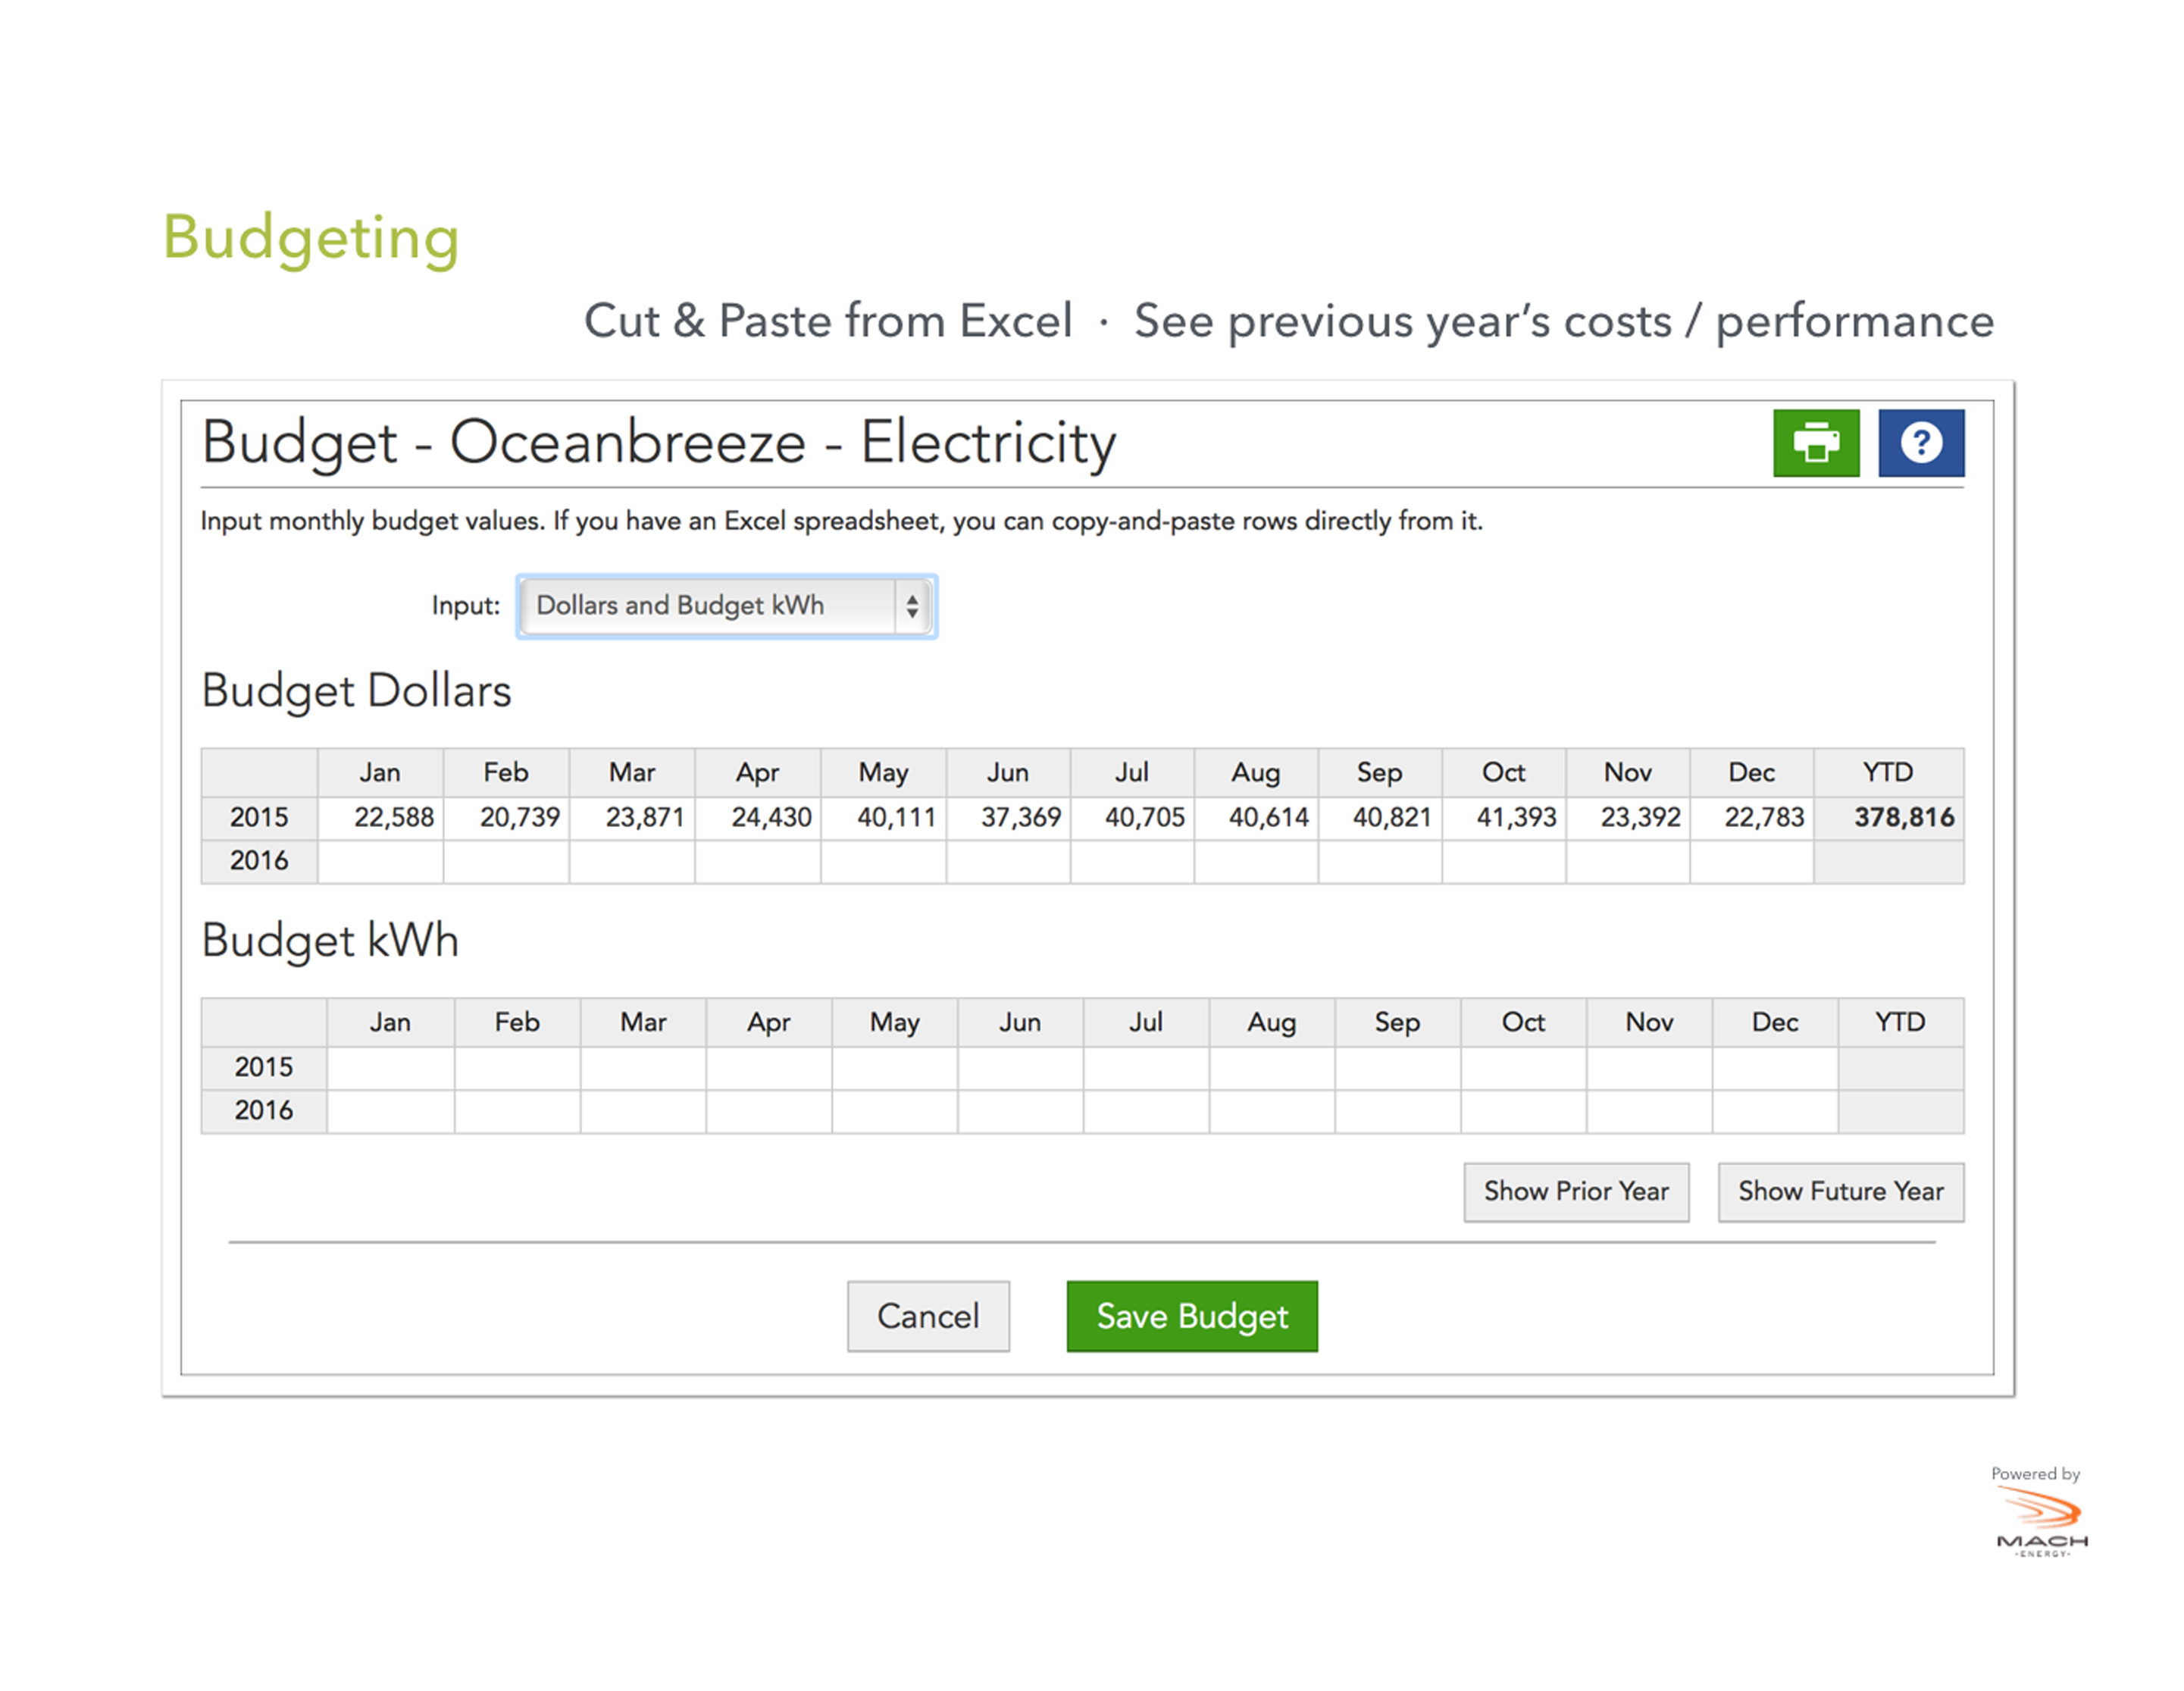Click 2016 Jun cell in Budget kWh
Screen dimensions: 2184x1691
pyautogui.click(x=1020, y=1110)
